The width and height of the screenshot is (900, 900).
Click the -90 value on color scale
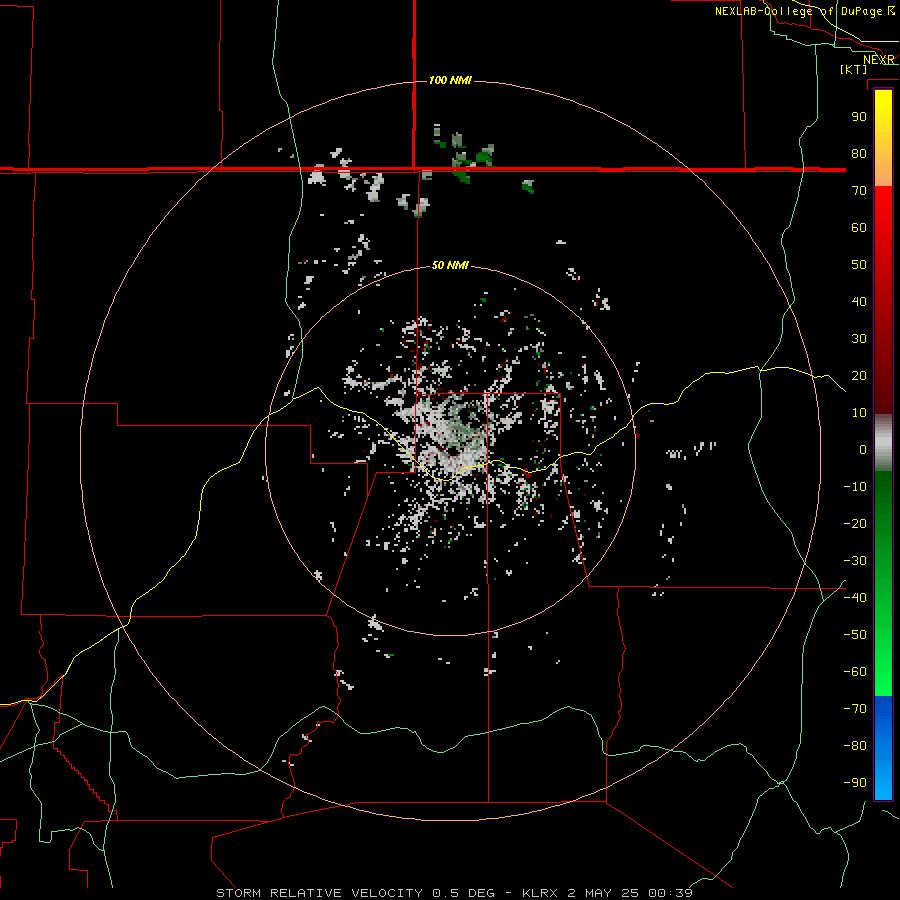[855, 783]
